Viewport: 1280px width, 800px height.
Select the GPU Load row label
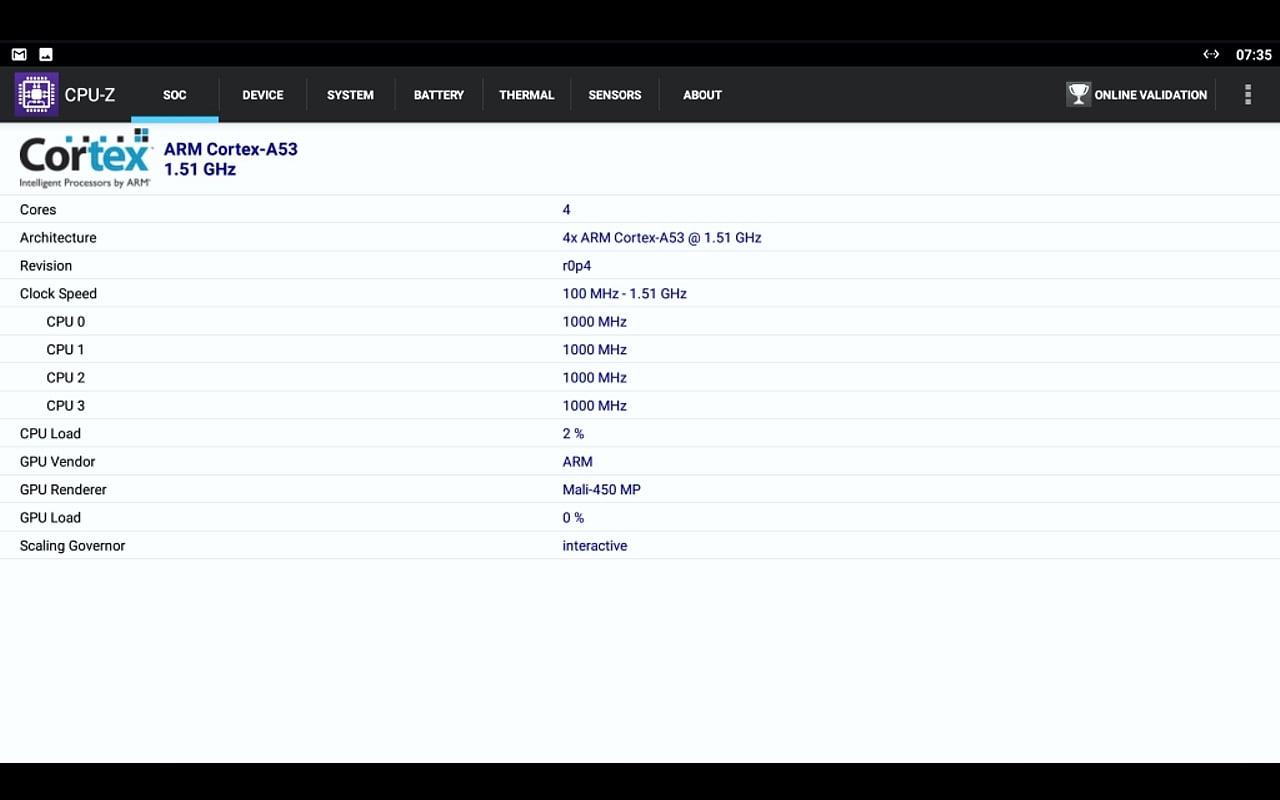50,518
